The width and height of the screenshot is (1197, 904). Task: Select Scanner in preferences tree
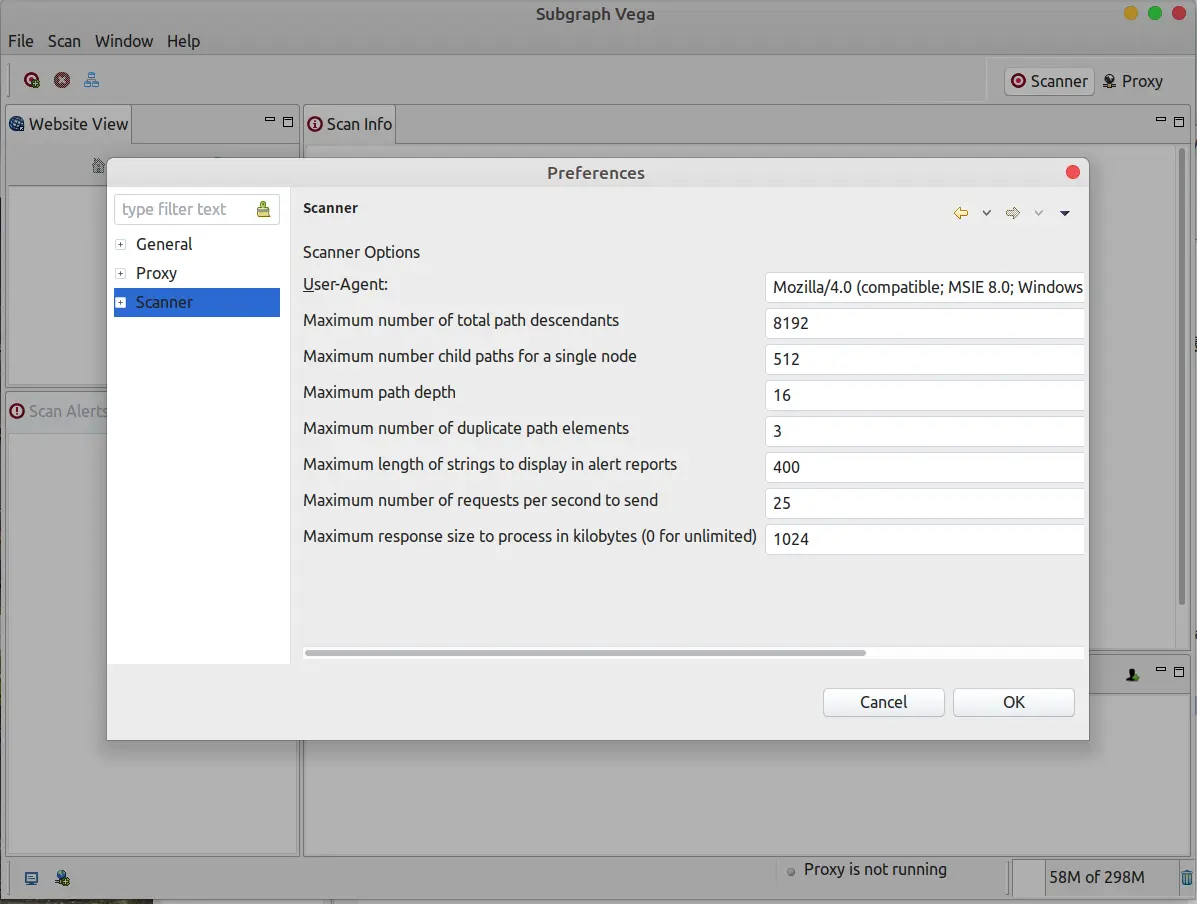point(164,302)
